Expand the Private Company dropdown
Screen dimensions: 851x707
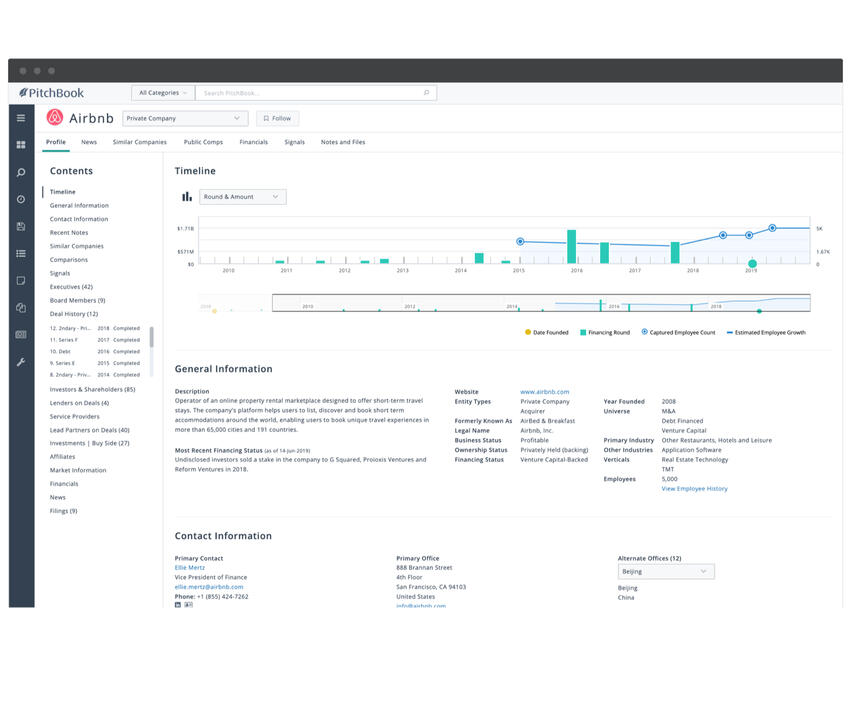(185, 118)
